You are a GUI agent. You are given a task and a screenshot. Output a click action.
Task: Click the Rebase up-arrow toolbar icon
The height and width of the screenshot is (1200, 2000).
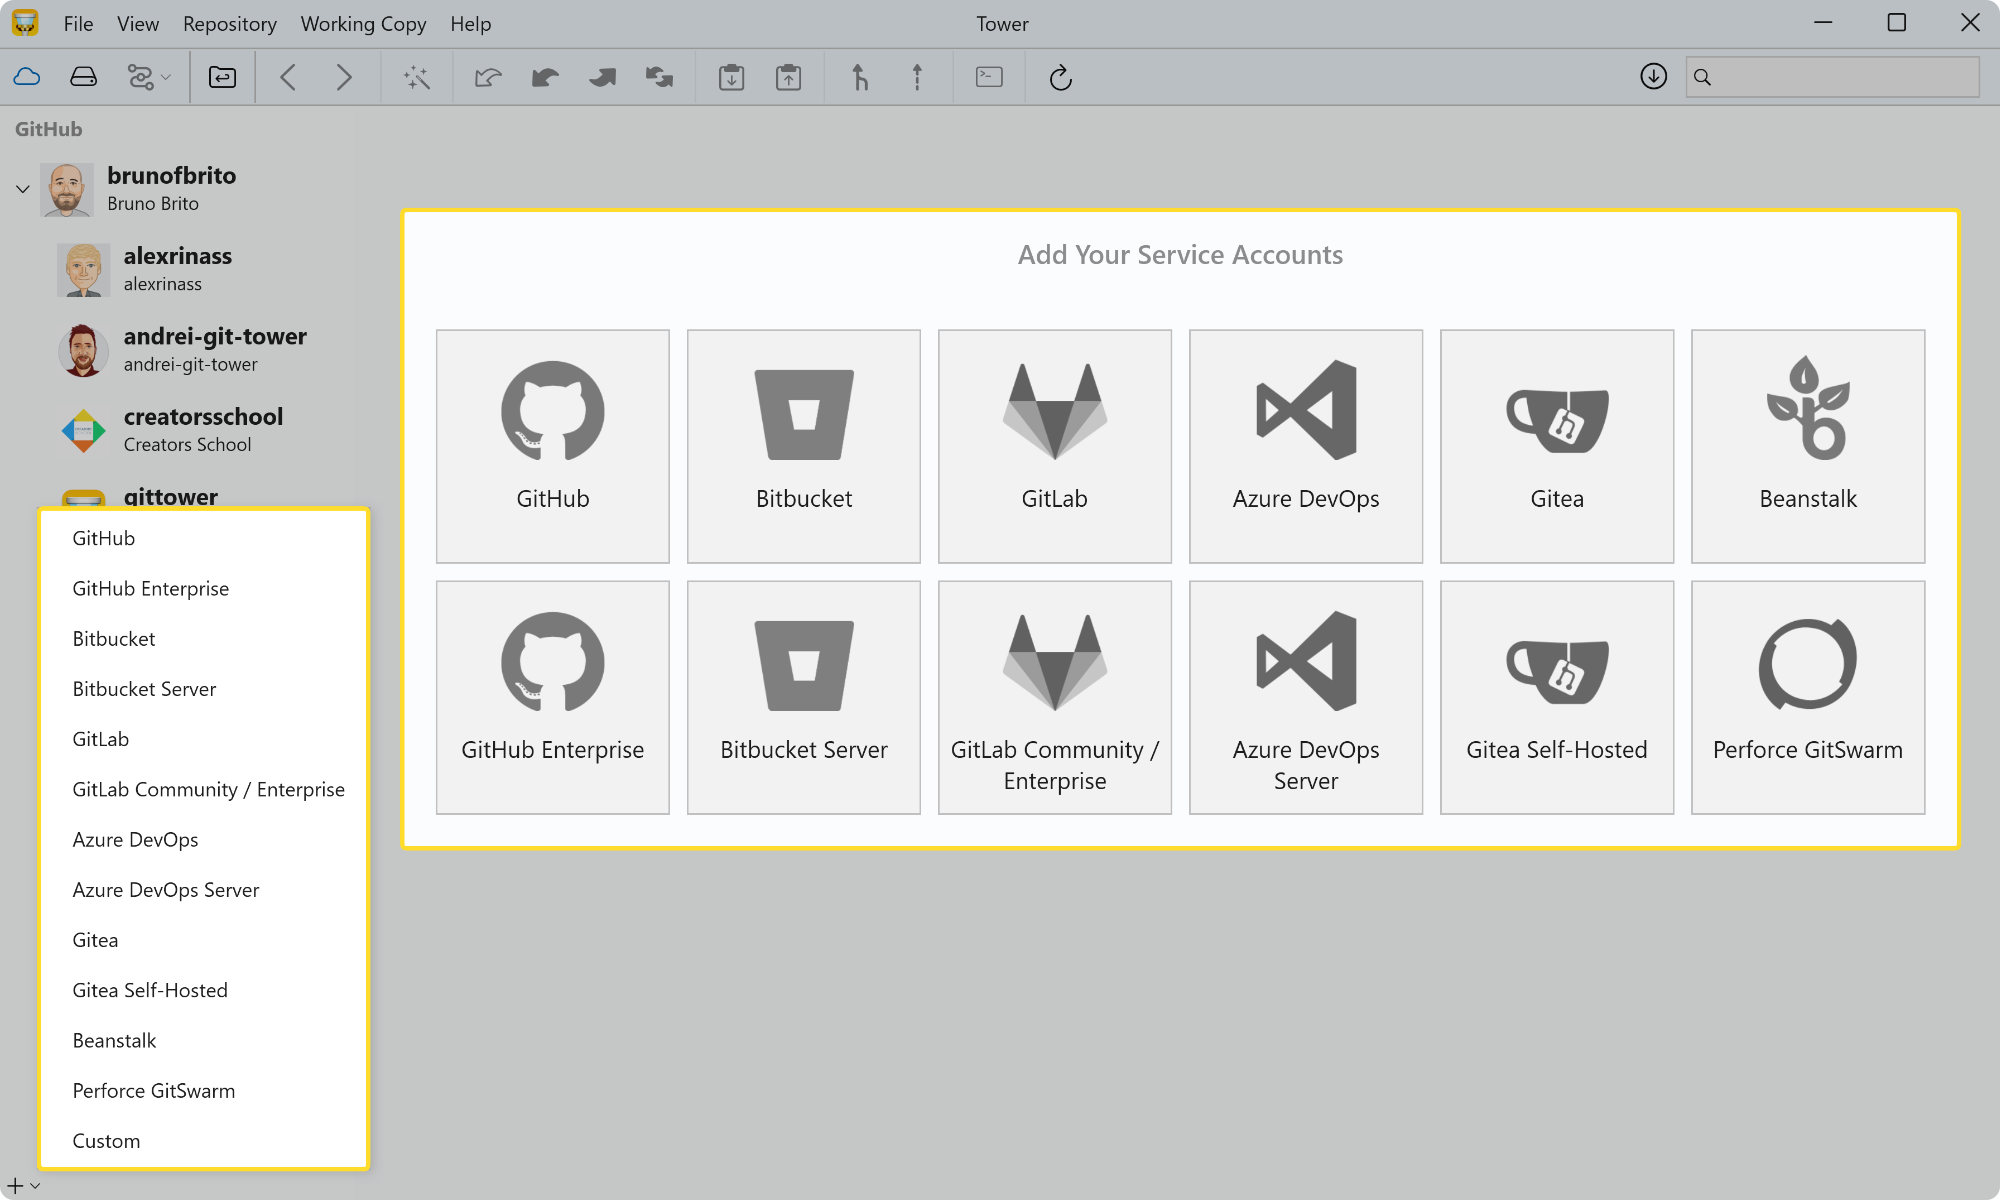click(x=917, y=77)
